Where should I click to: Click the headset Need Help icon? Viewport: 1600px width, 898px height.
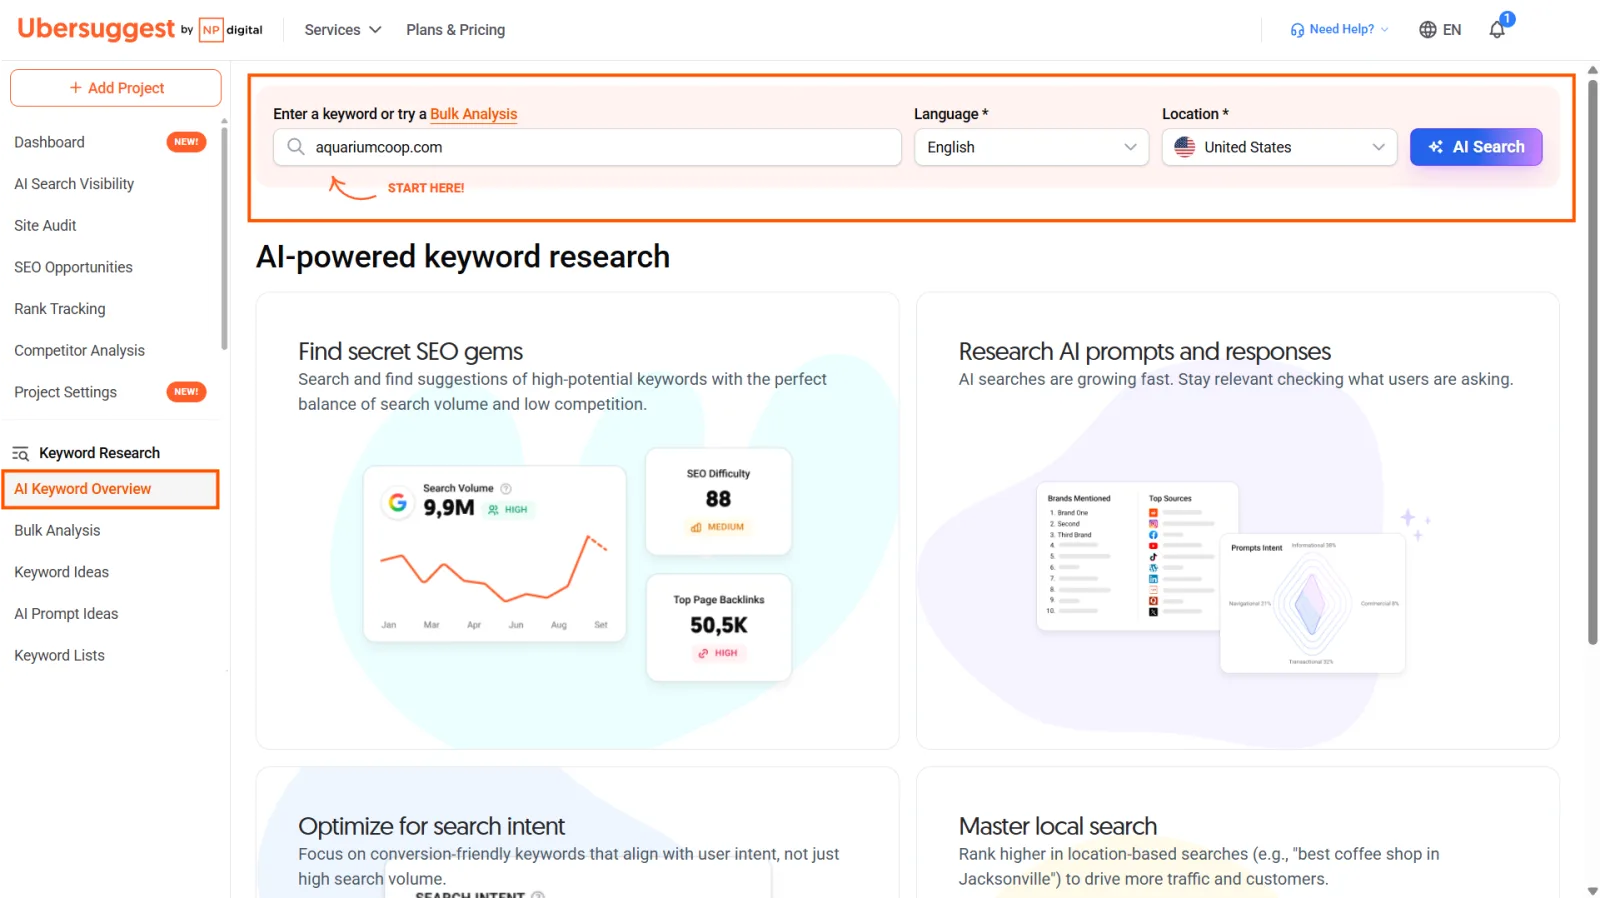pos(1297,30)
